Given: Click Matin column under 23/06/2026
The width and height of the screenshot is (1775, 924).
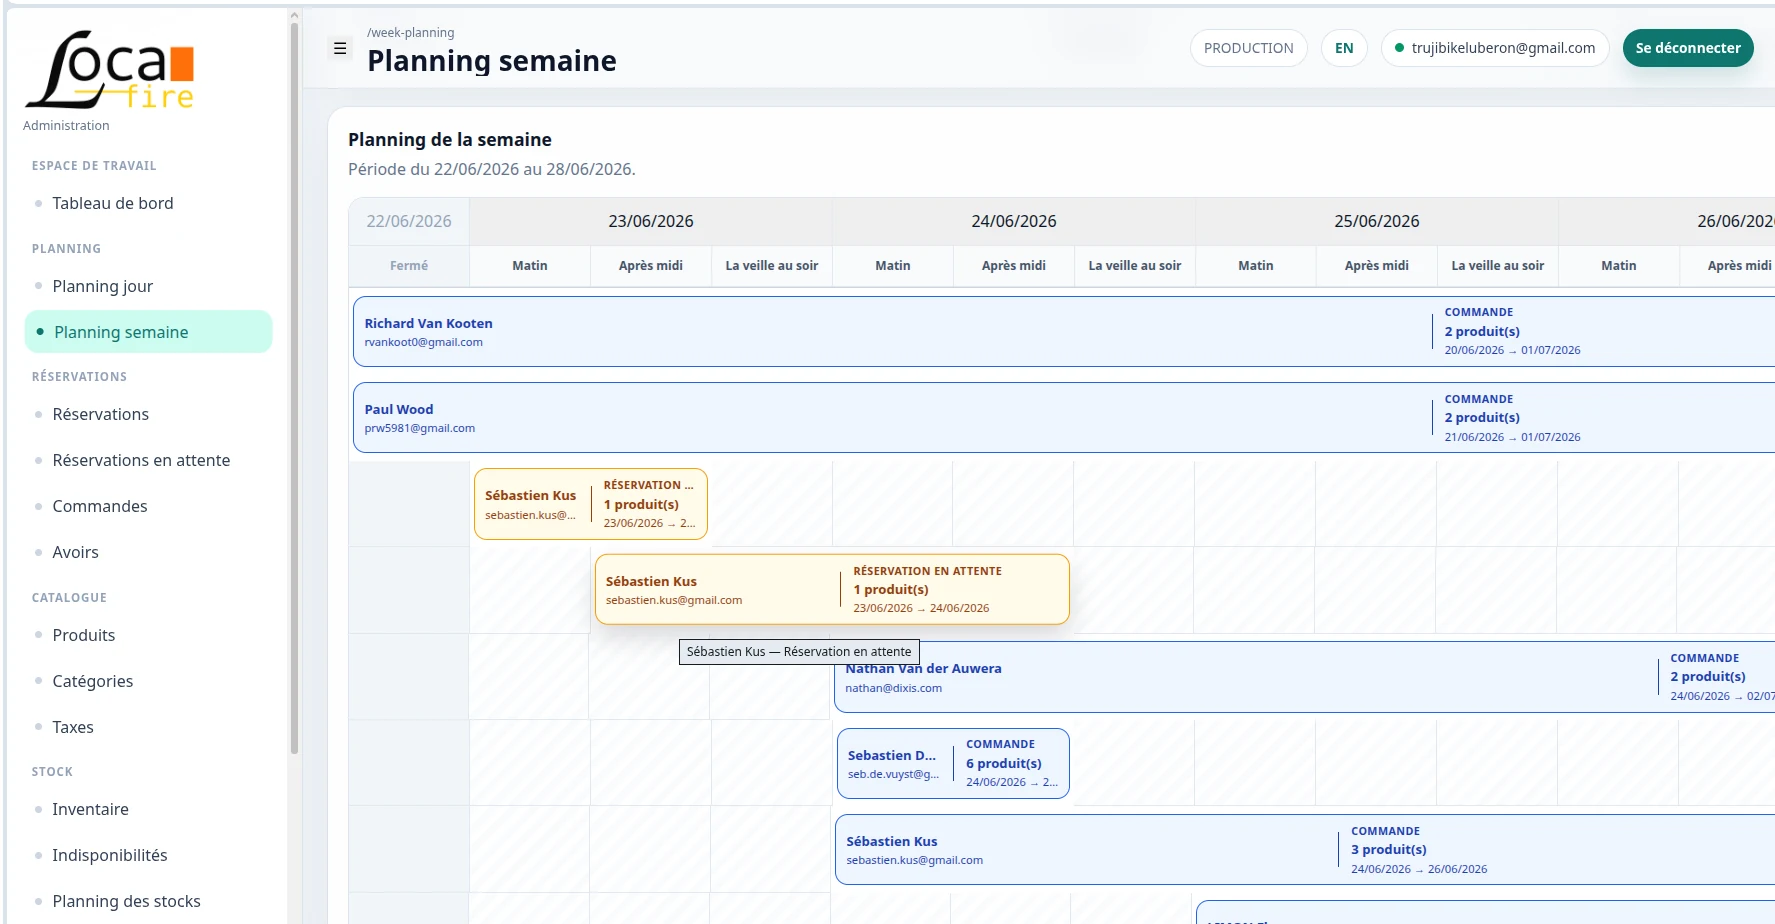Looking at the screenshot, I should click(x=530, y=266).
